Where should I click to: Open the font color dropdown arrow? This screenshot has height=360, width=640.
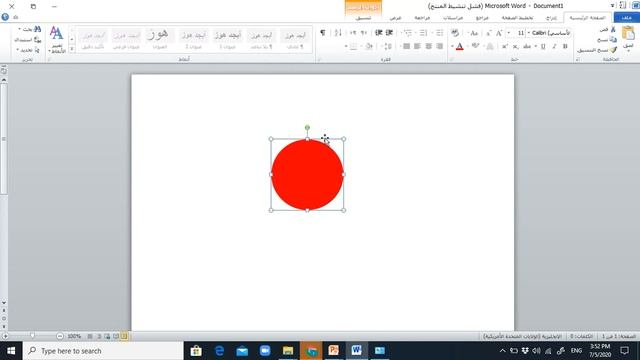click(452, 47)
